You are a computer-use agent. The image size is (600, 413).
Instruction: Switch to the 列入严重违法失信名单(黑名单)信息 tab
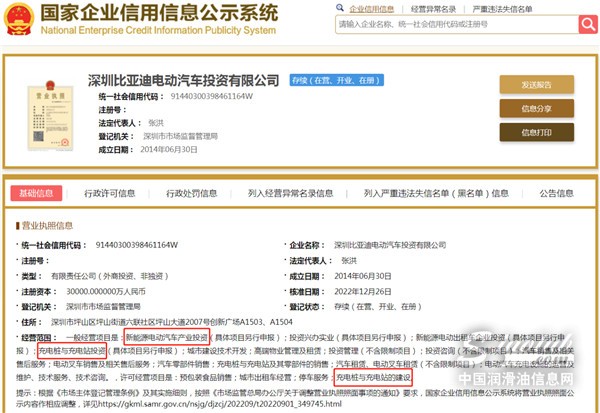pyautogui.click(x=436, y=193)
